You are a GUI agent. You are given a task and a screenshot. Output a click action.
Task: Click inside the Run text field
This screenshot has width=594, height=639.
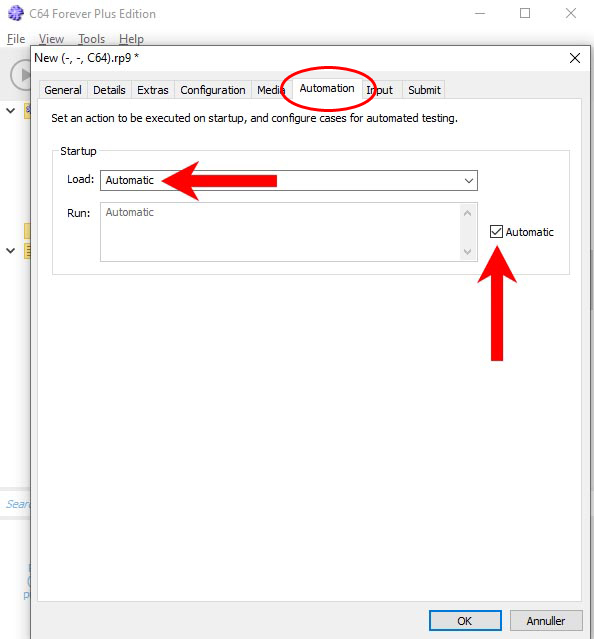click(280, 232)
